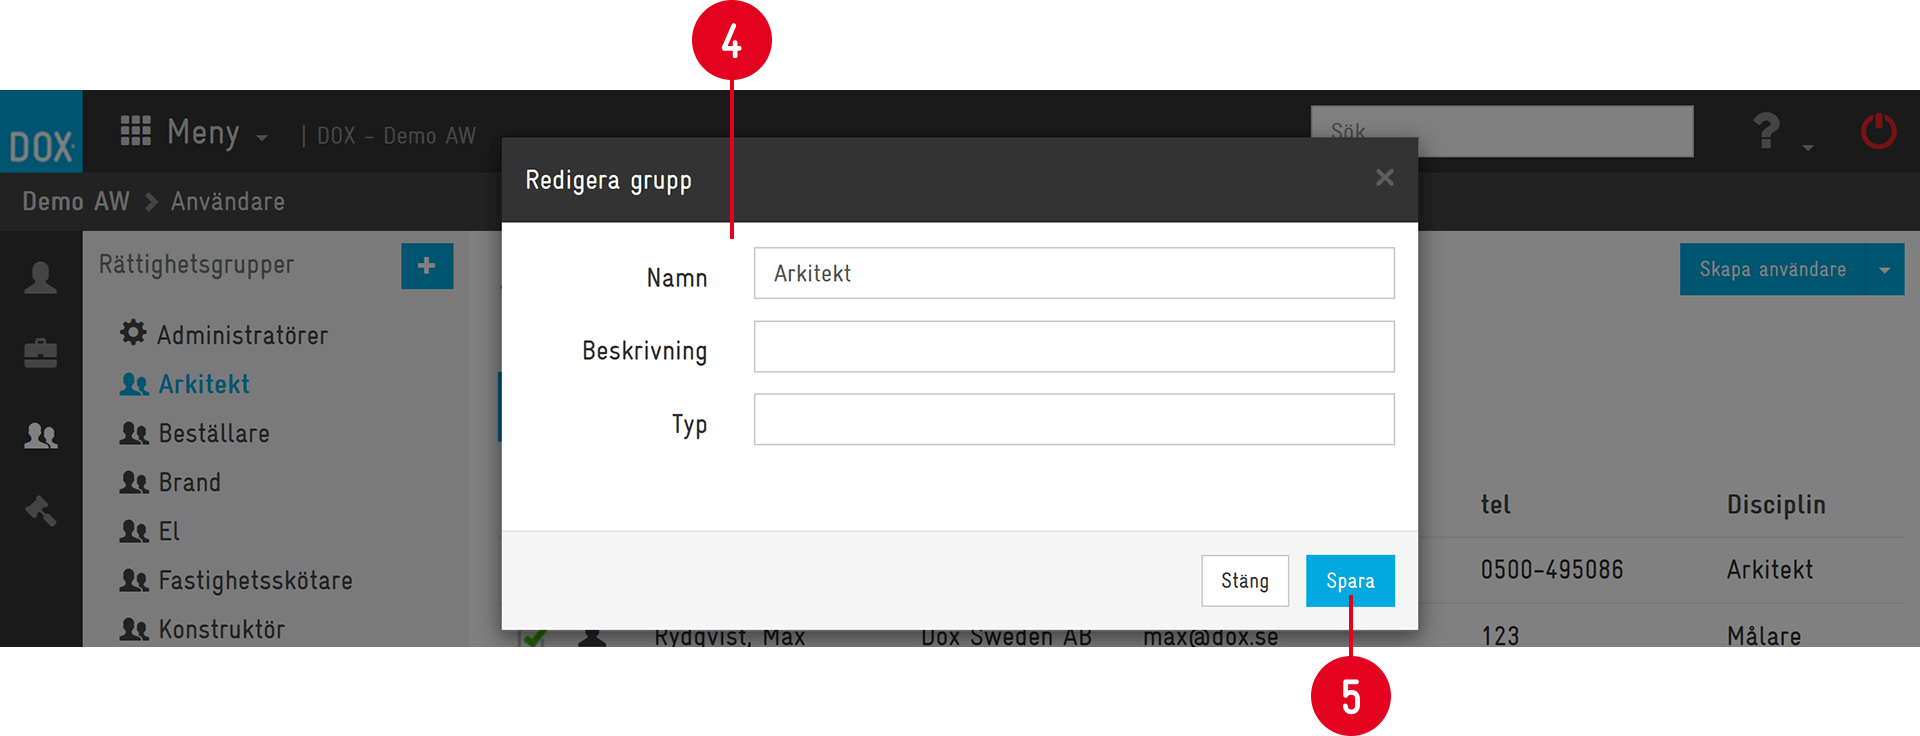This screenshot has height=736, width=1920.
Task: Click the red power logout icon
Action: pos(1878,131)
